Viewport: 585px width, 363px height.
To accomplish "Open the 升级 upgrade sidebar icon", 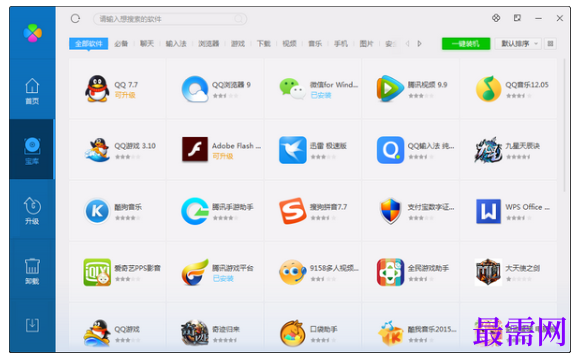I will coord(32,211).
